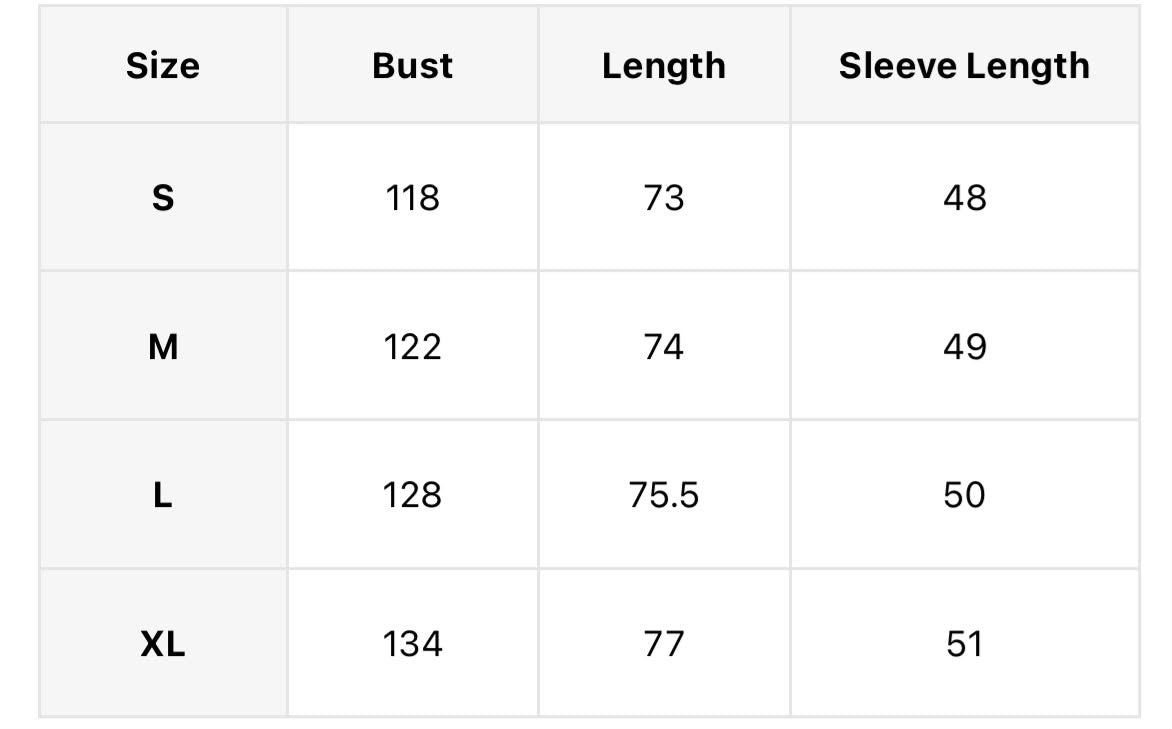
Task: Click the bust value 122
Action: [x=413, y=347]
